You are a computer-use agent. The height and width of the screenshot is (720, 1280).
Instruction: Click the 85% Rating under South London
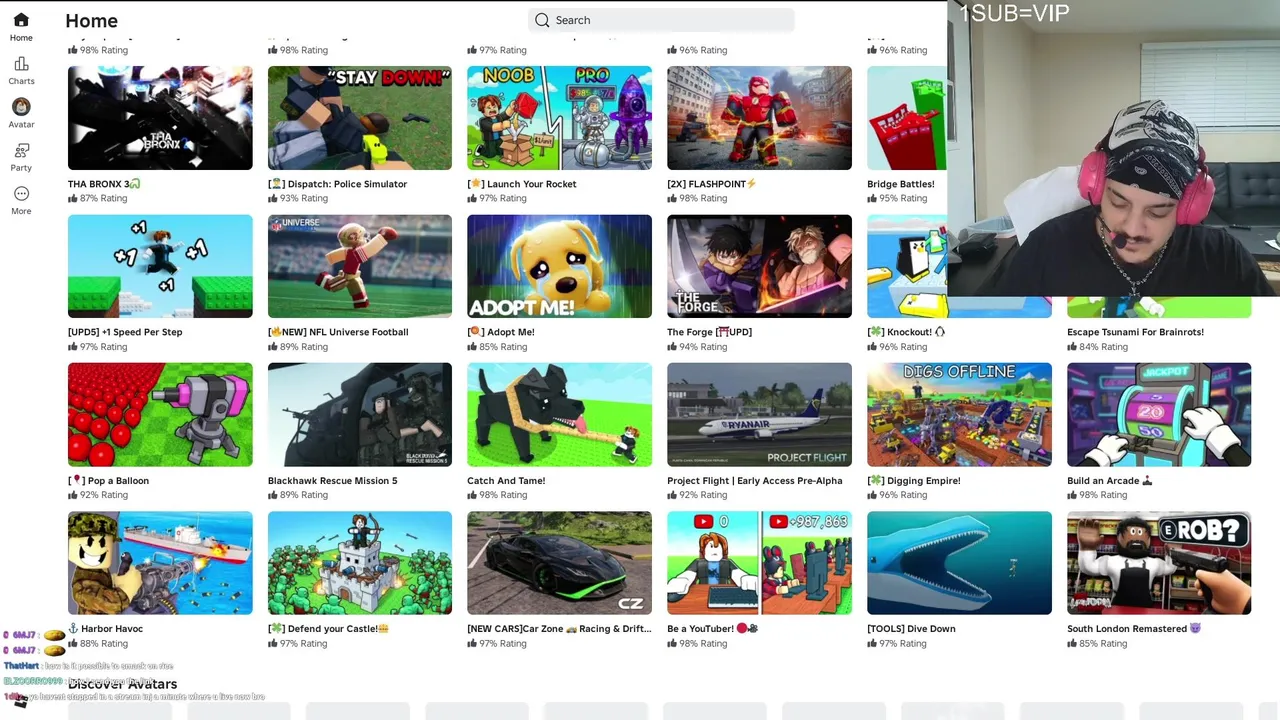click(1097, 644)
